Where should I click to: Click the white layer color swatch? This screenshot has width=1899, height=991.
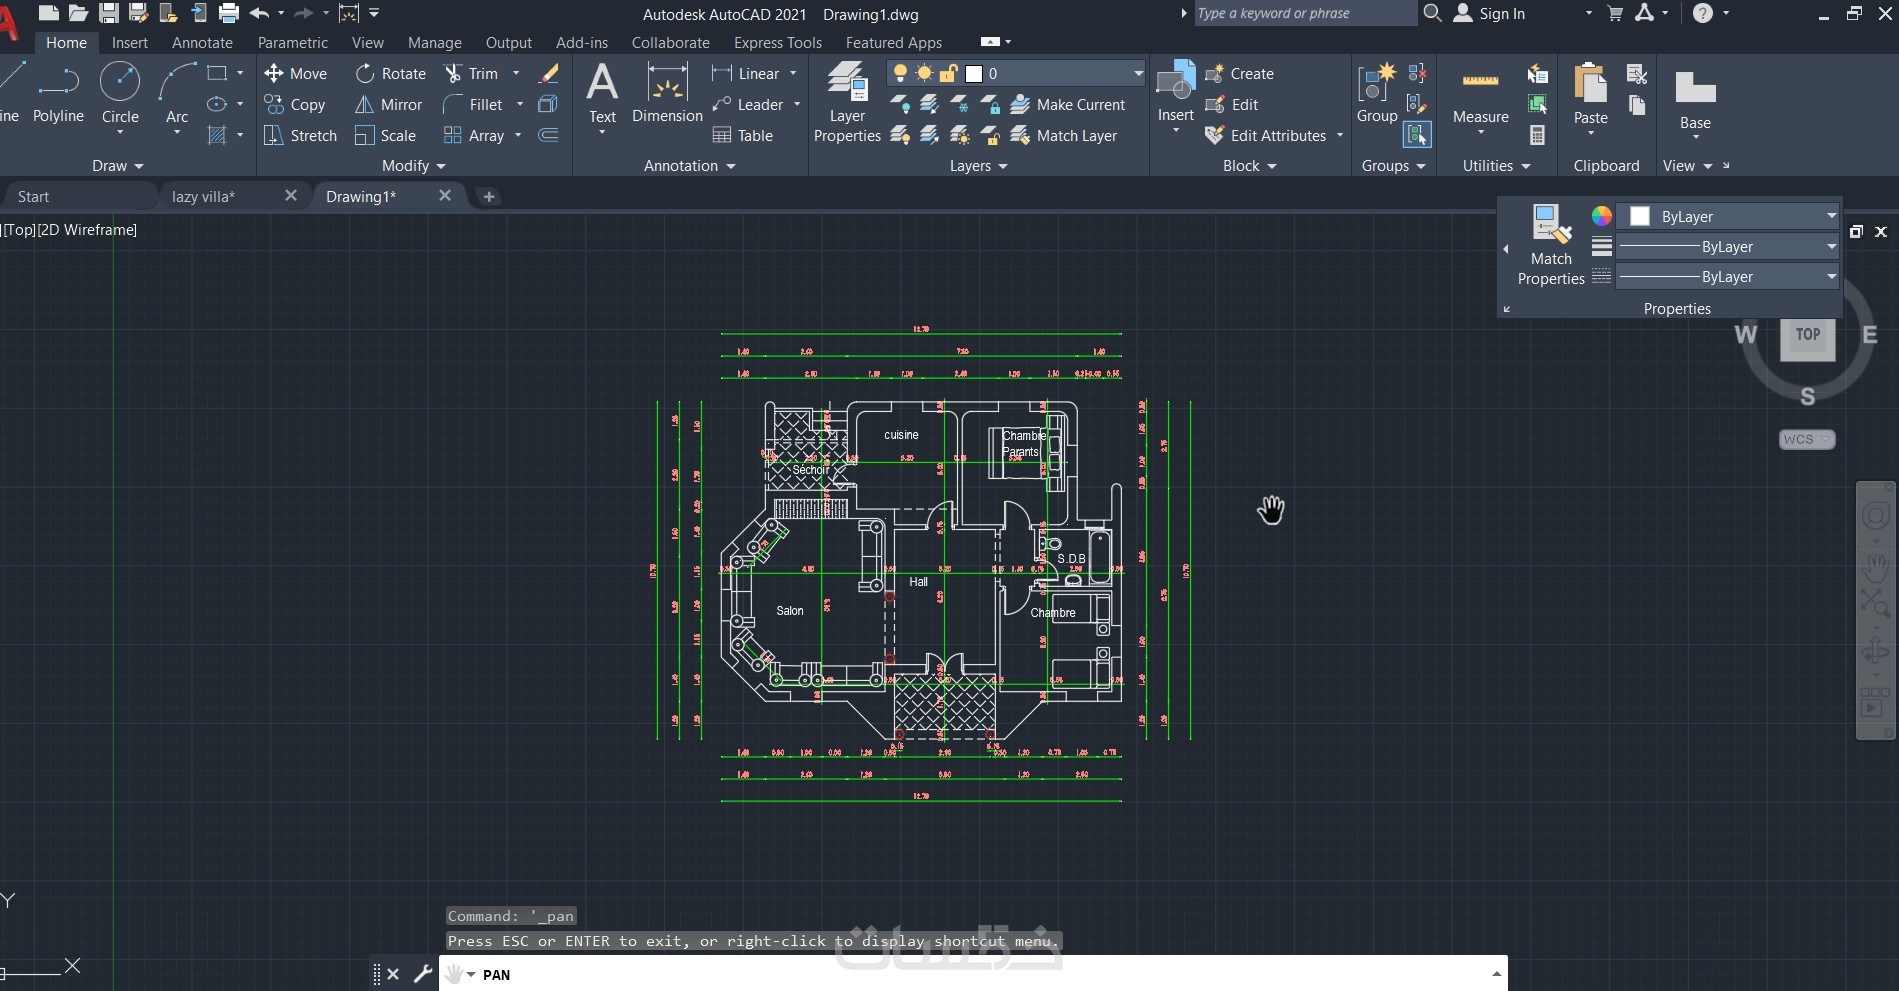coord(974,73)
